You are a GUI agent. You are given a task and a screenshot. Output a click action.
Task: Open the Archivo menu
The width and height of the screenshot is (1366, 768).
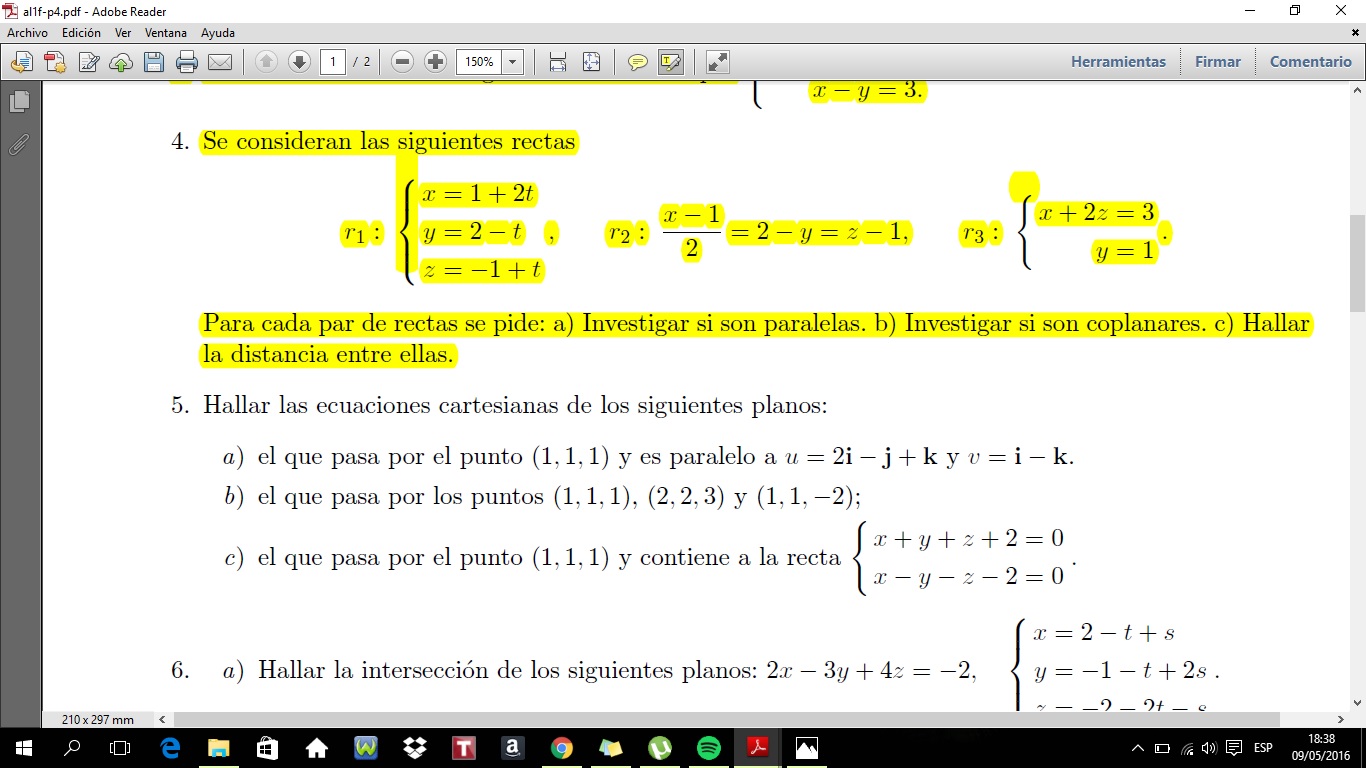click(x=27, y=33)
